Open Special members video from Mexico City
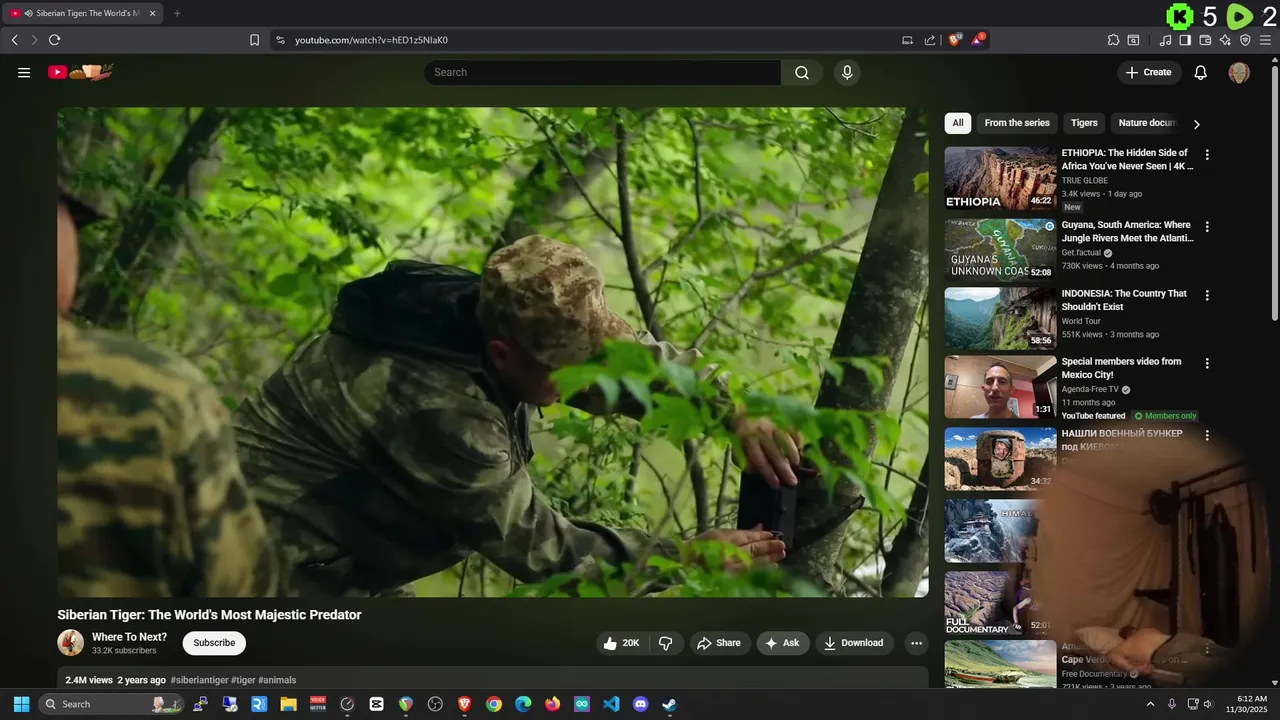 click(1121, 368)
